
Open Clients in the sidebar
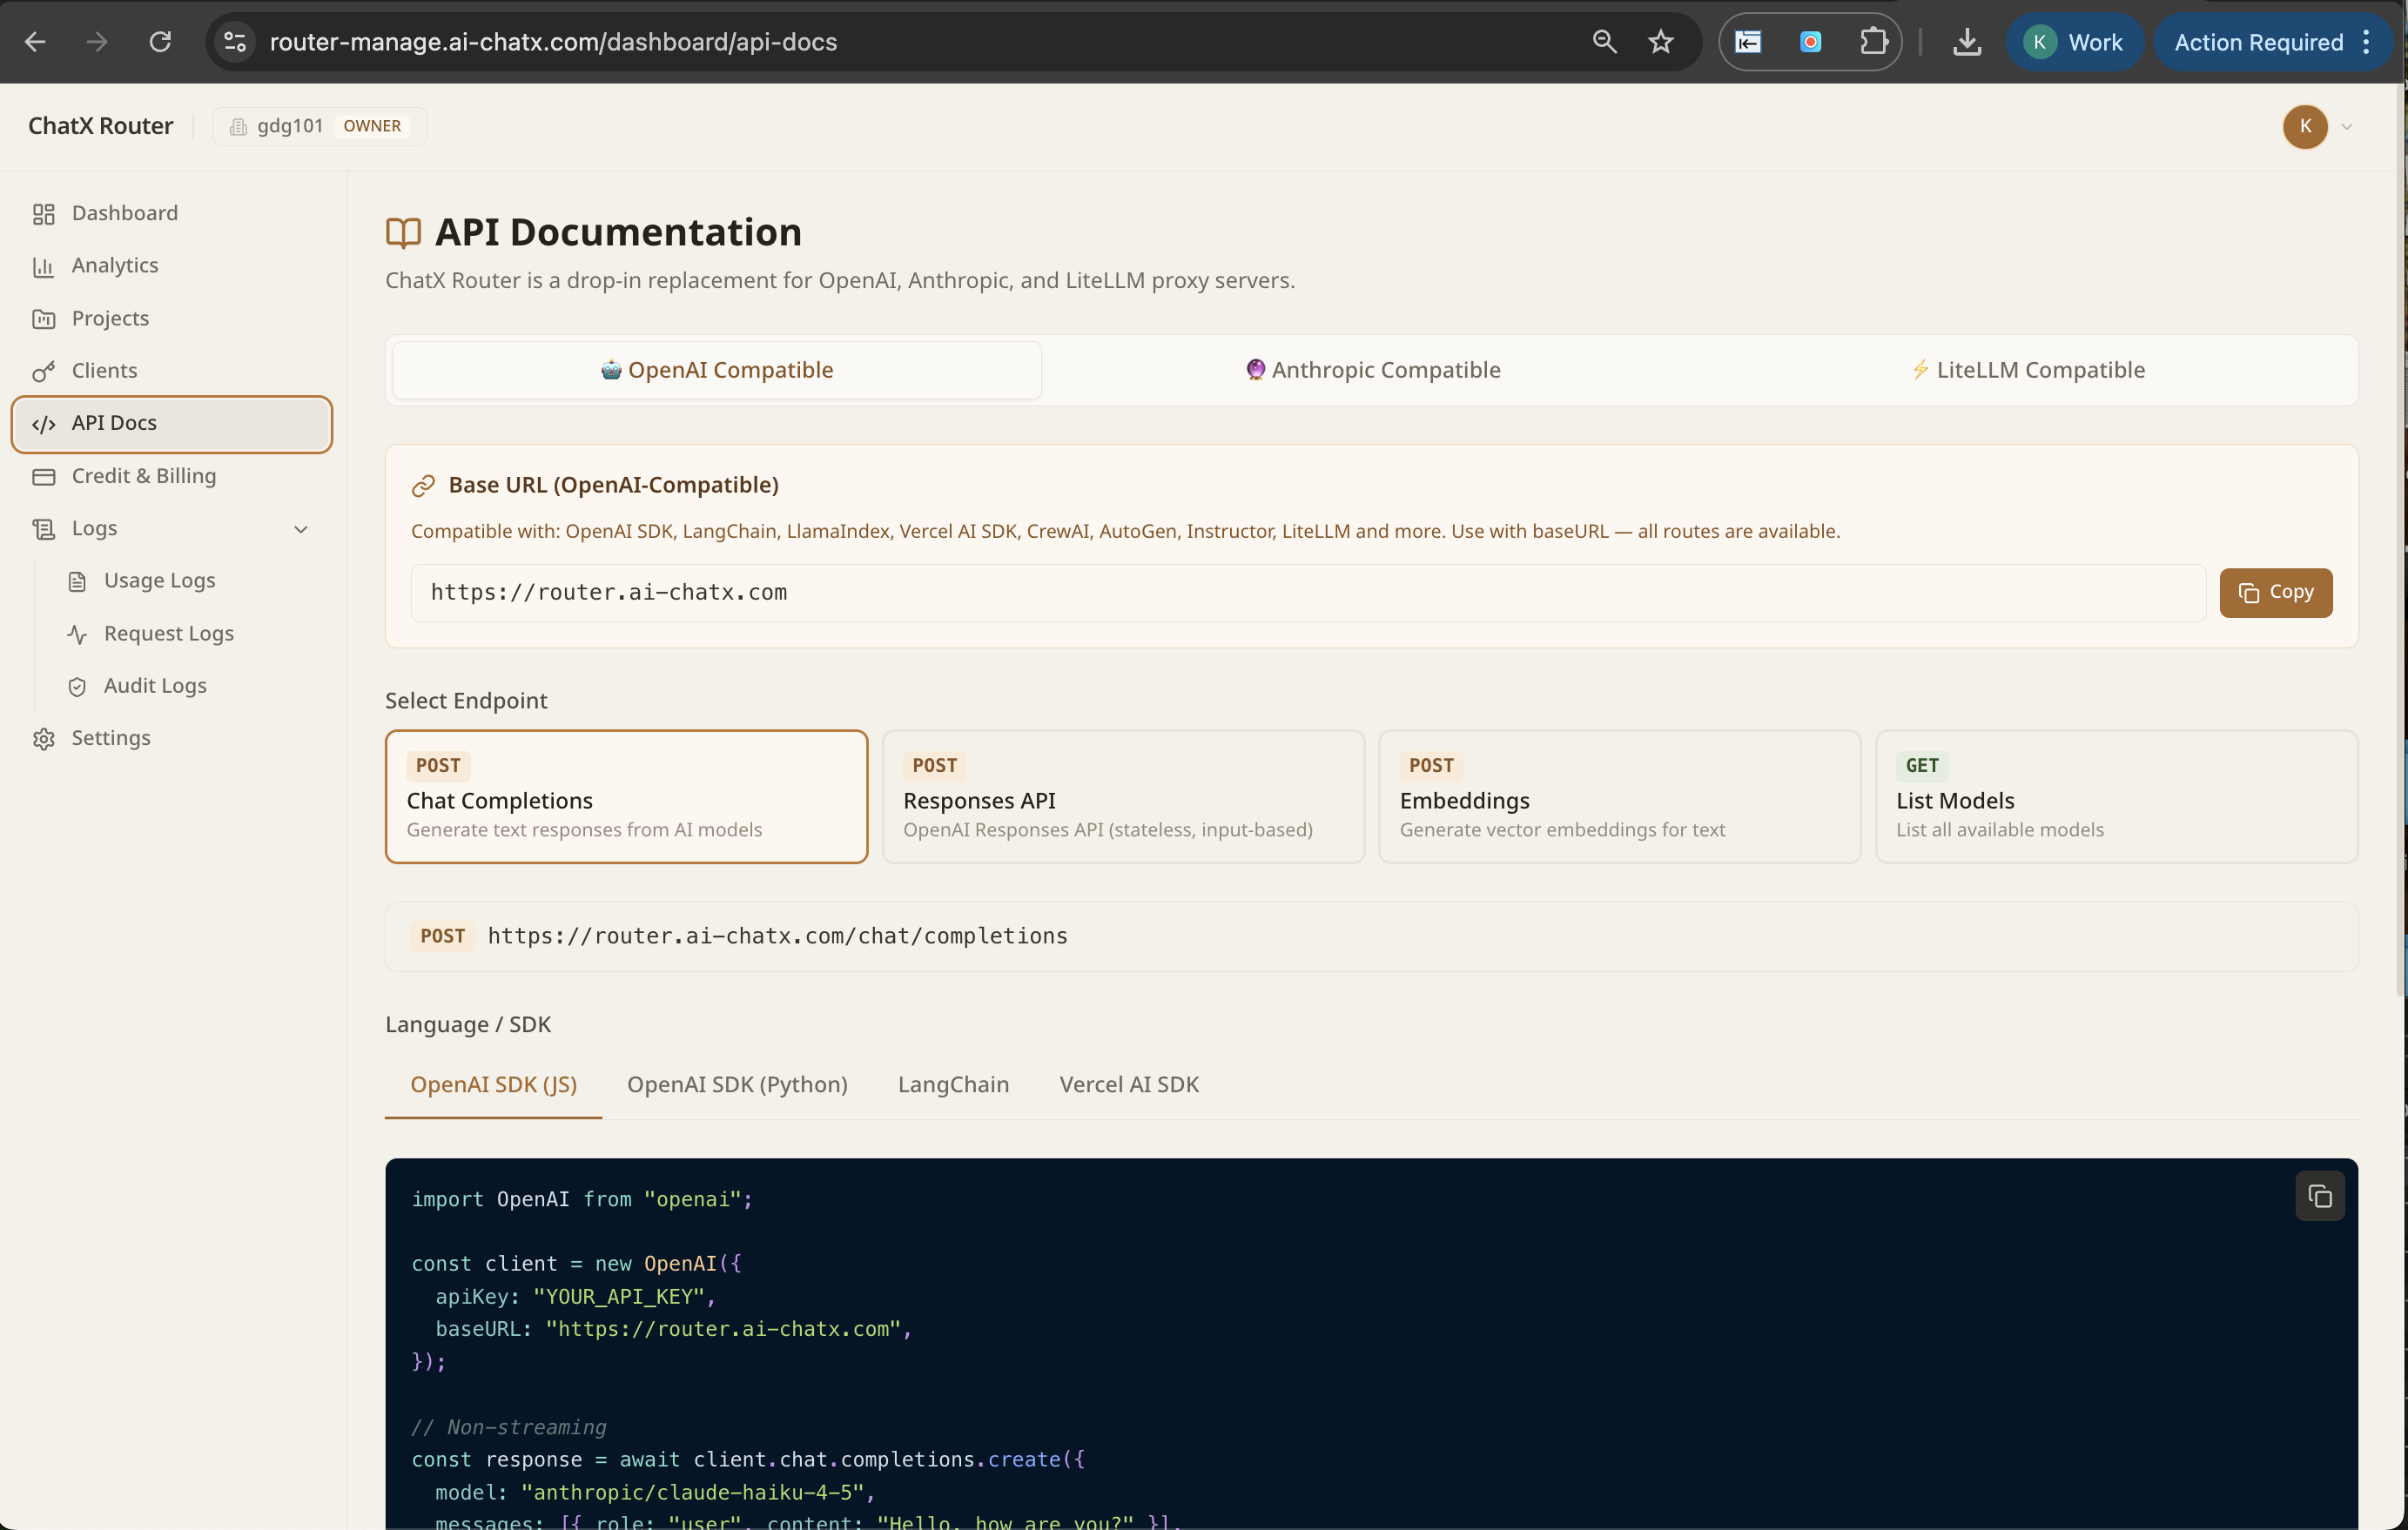tap(172, 370)
